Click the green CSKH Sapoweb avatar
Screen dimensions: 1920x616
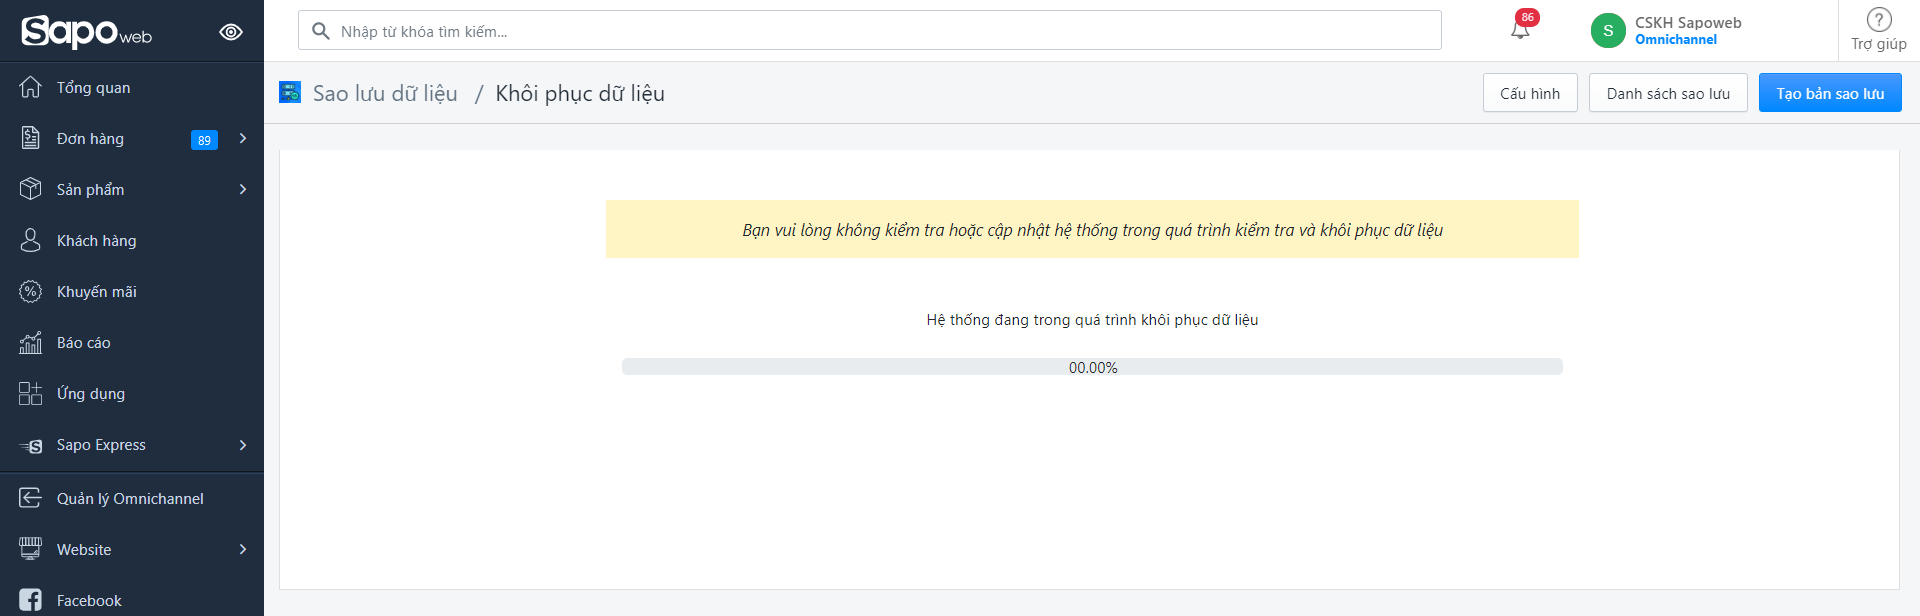[1608, 31]
